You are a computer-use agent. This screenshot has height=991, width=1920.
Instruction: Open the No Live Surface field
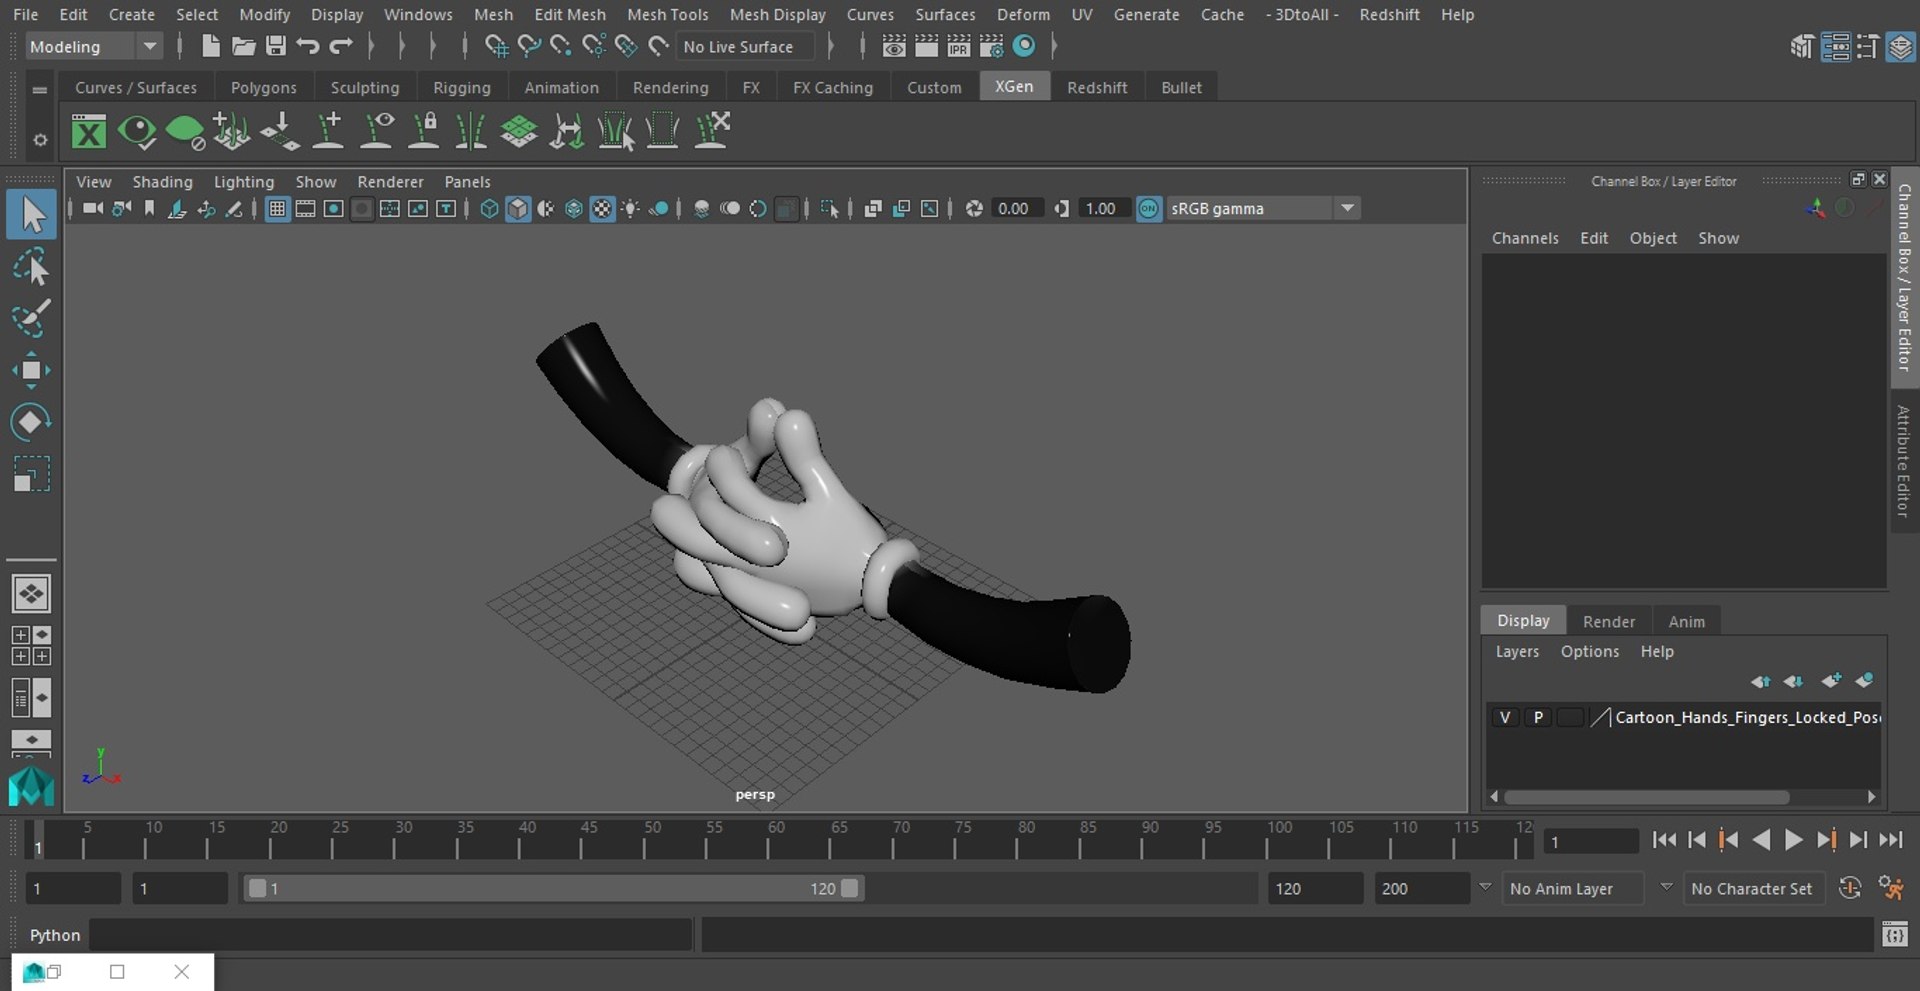click(745, 46)
